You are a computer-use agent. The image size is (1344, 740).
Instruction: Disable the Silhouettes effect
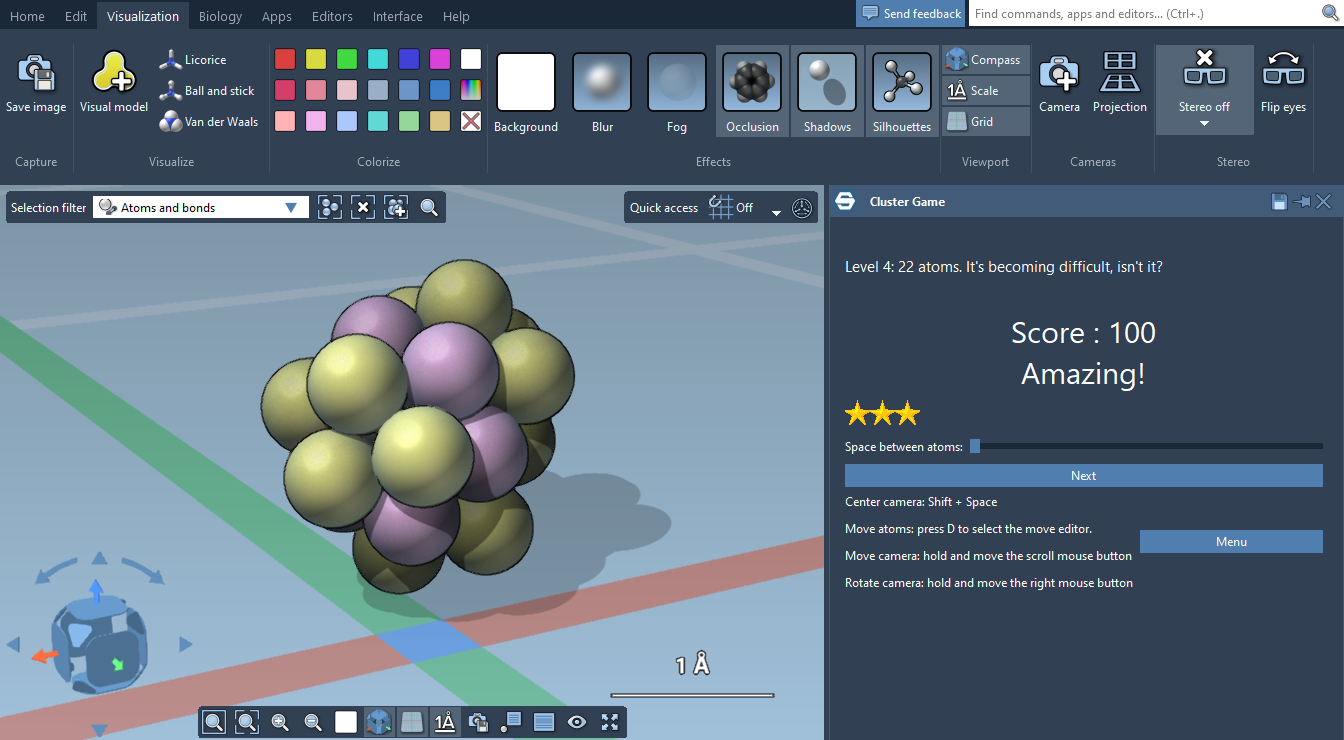[901, 83]
